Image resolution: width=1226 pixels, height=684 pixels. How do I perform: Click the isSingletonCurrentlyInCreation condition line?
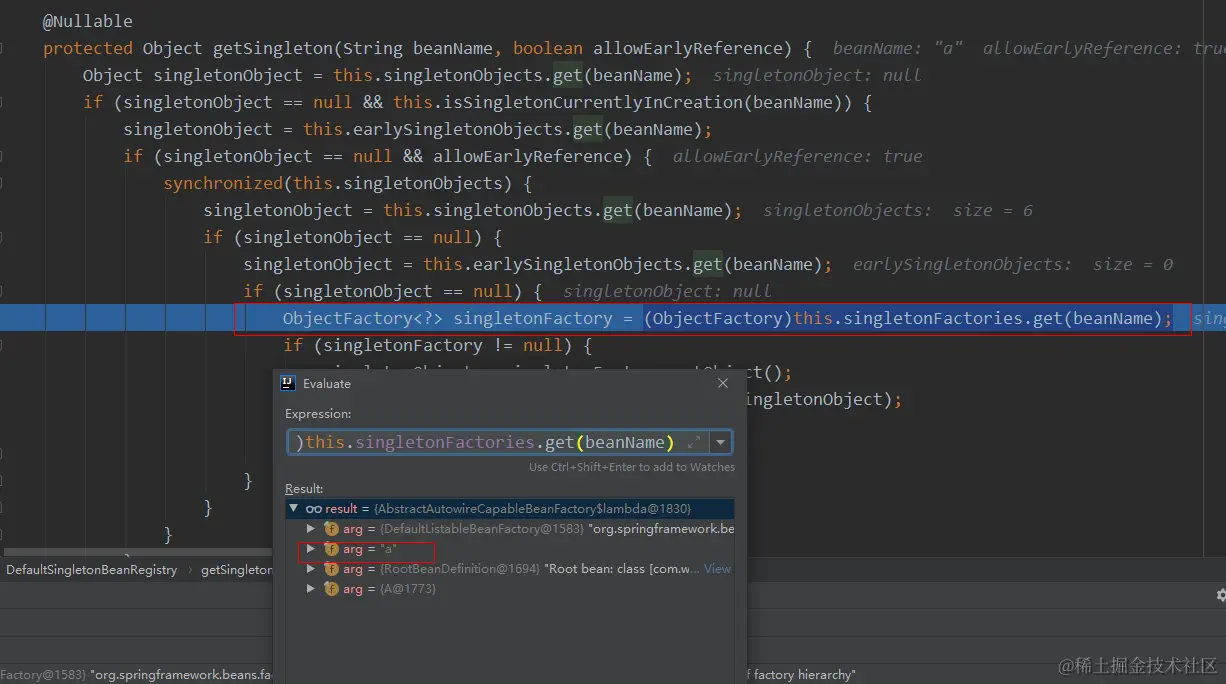pyautogui.click(x=478, y=102)
